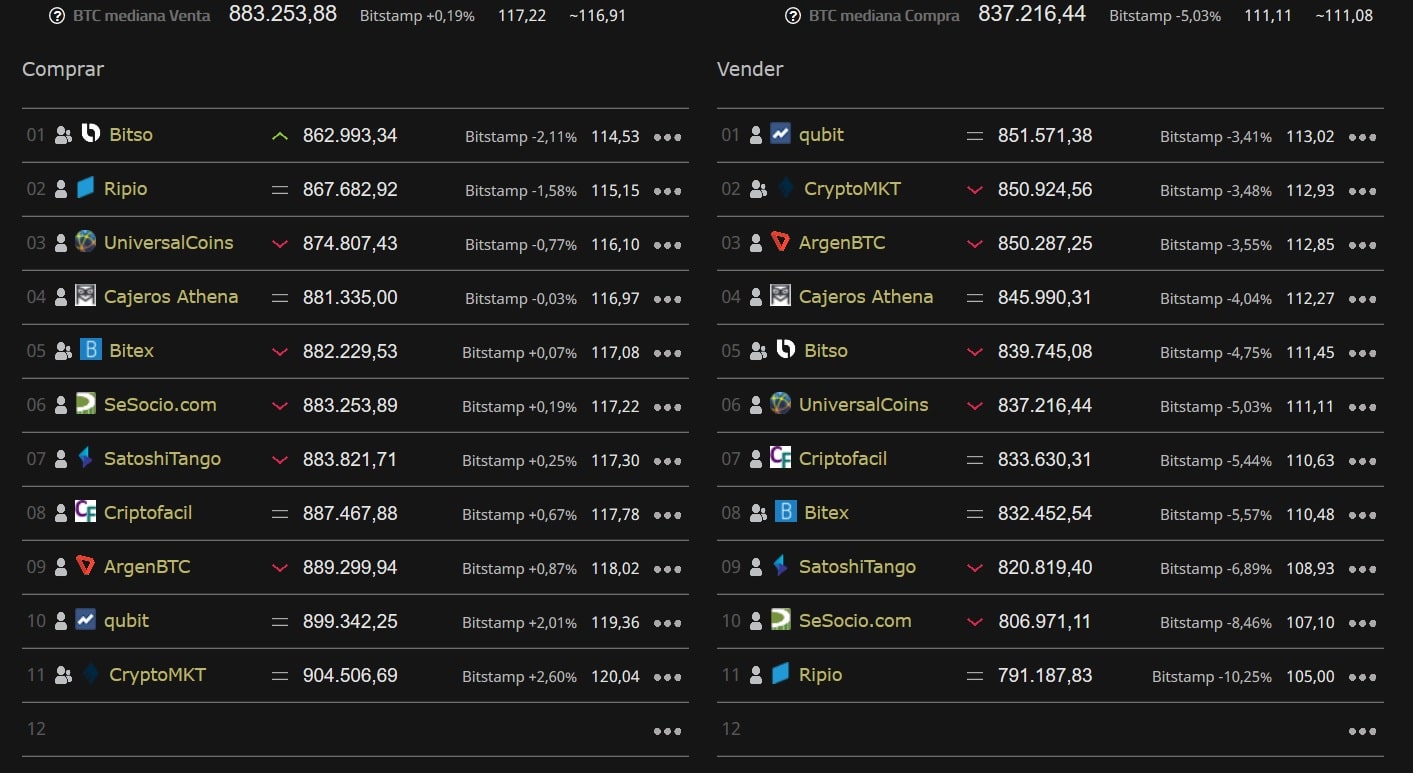Click the value 120,04 in CryptoMKT row
The height and width of the screenshot is (773, 1413).
615,677
